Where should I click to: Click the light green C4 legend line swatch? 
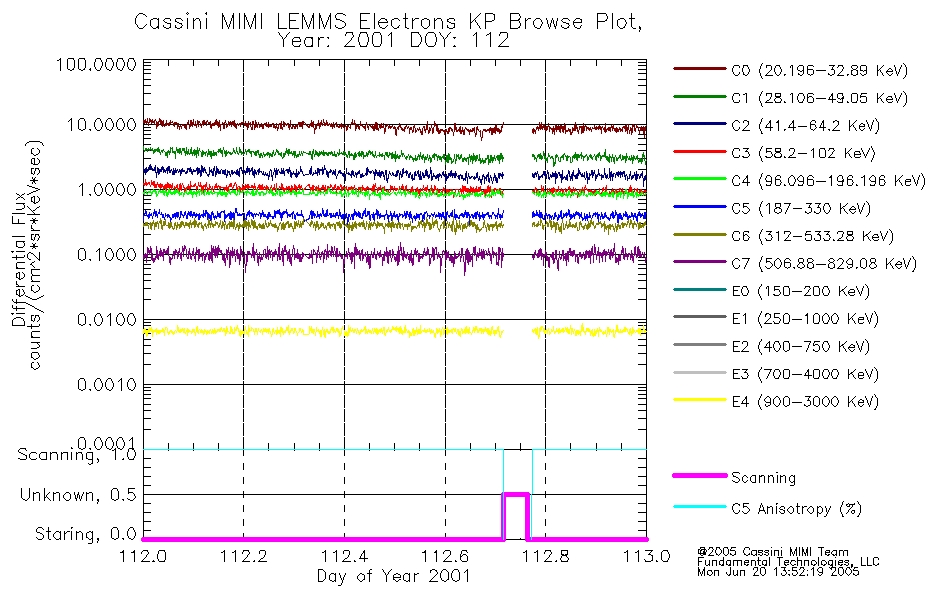[699, 179]
